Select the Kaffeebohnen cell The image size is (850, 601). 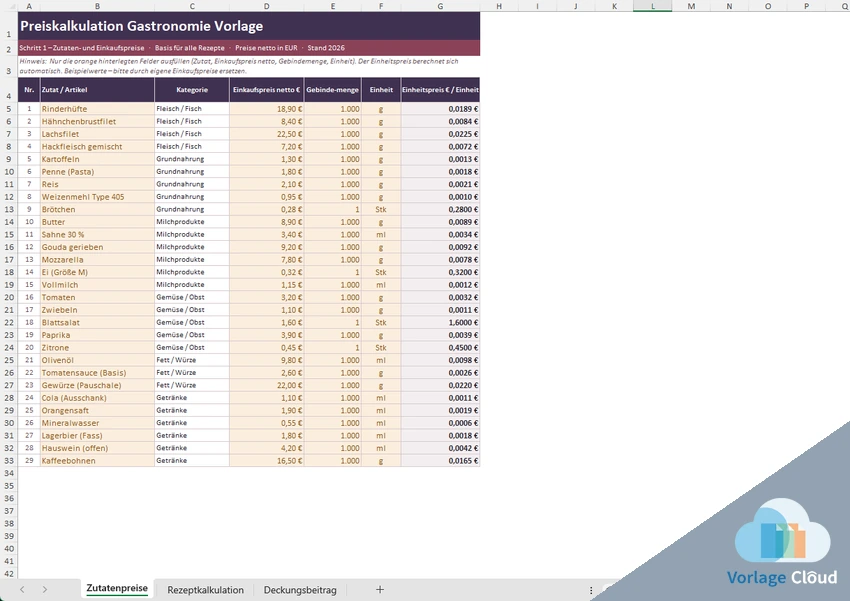pos(97,461)
